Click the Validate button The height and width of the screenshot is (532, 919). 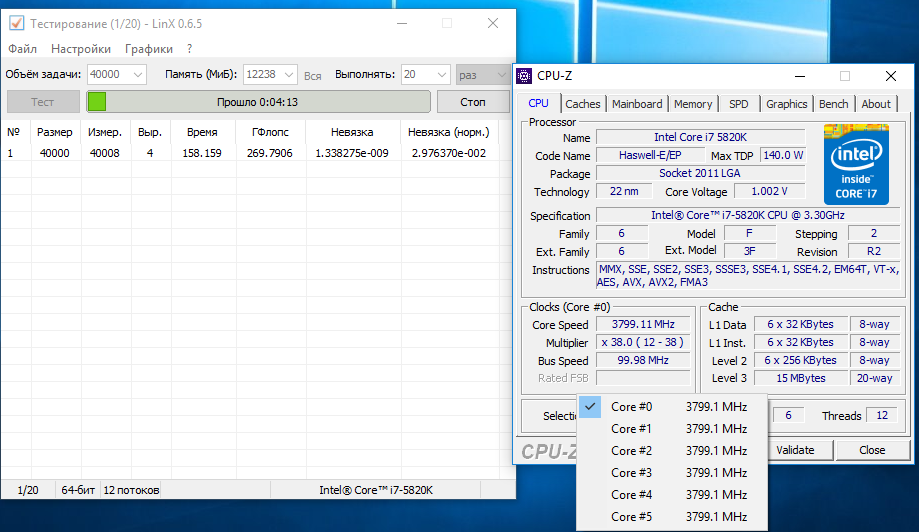795,450
